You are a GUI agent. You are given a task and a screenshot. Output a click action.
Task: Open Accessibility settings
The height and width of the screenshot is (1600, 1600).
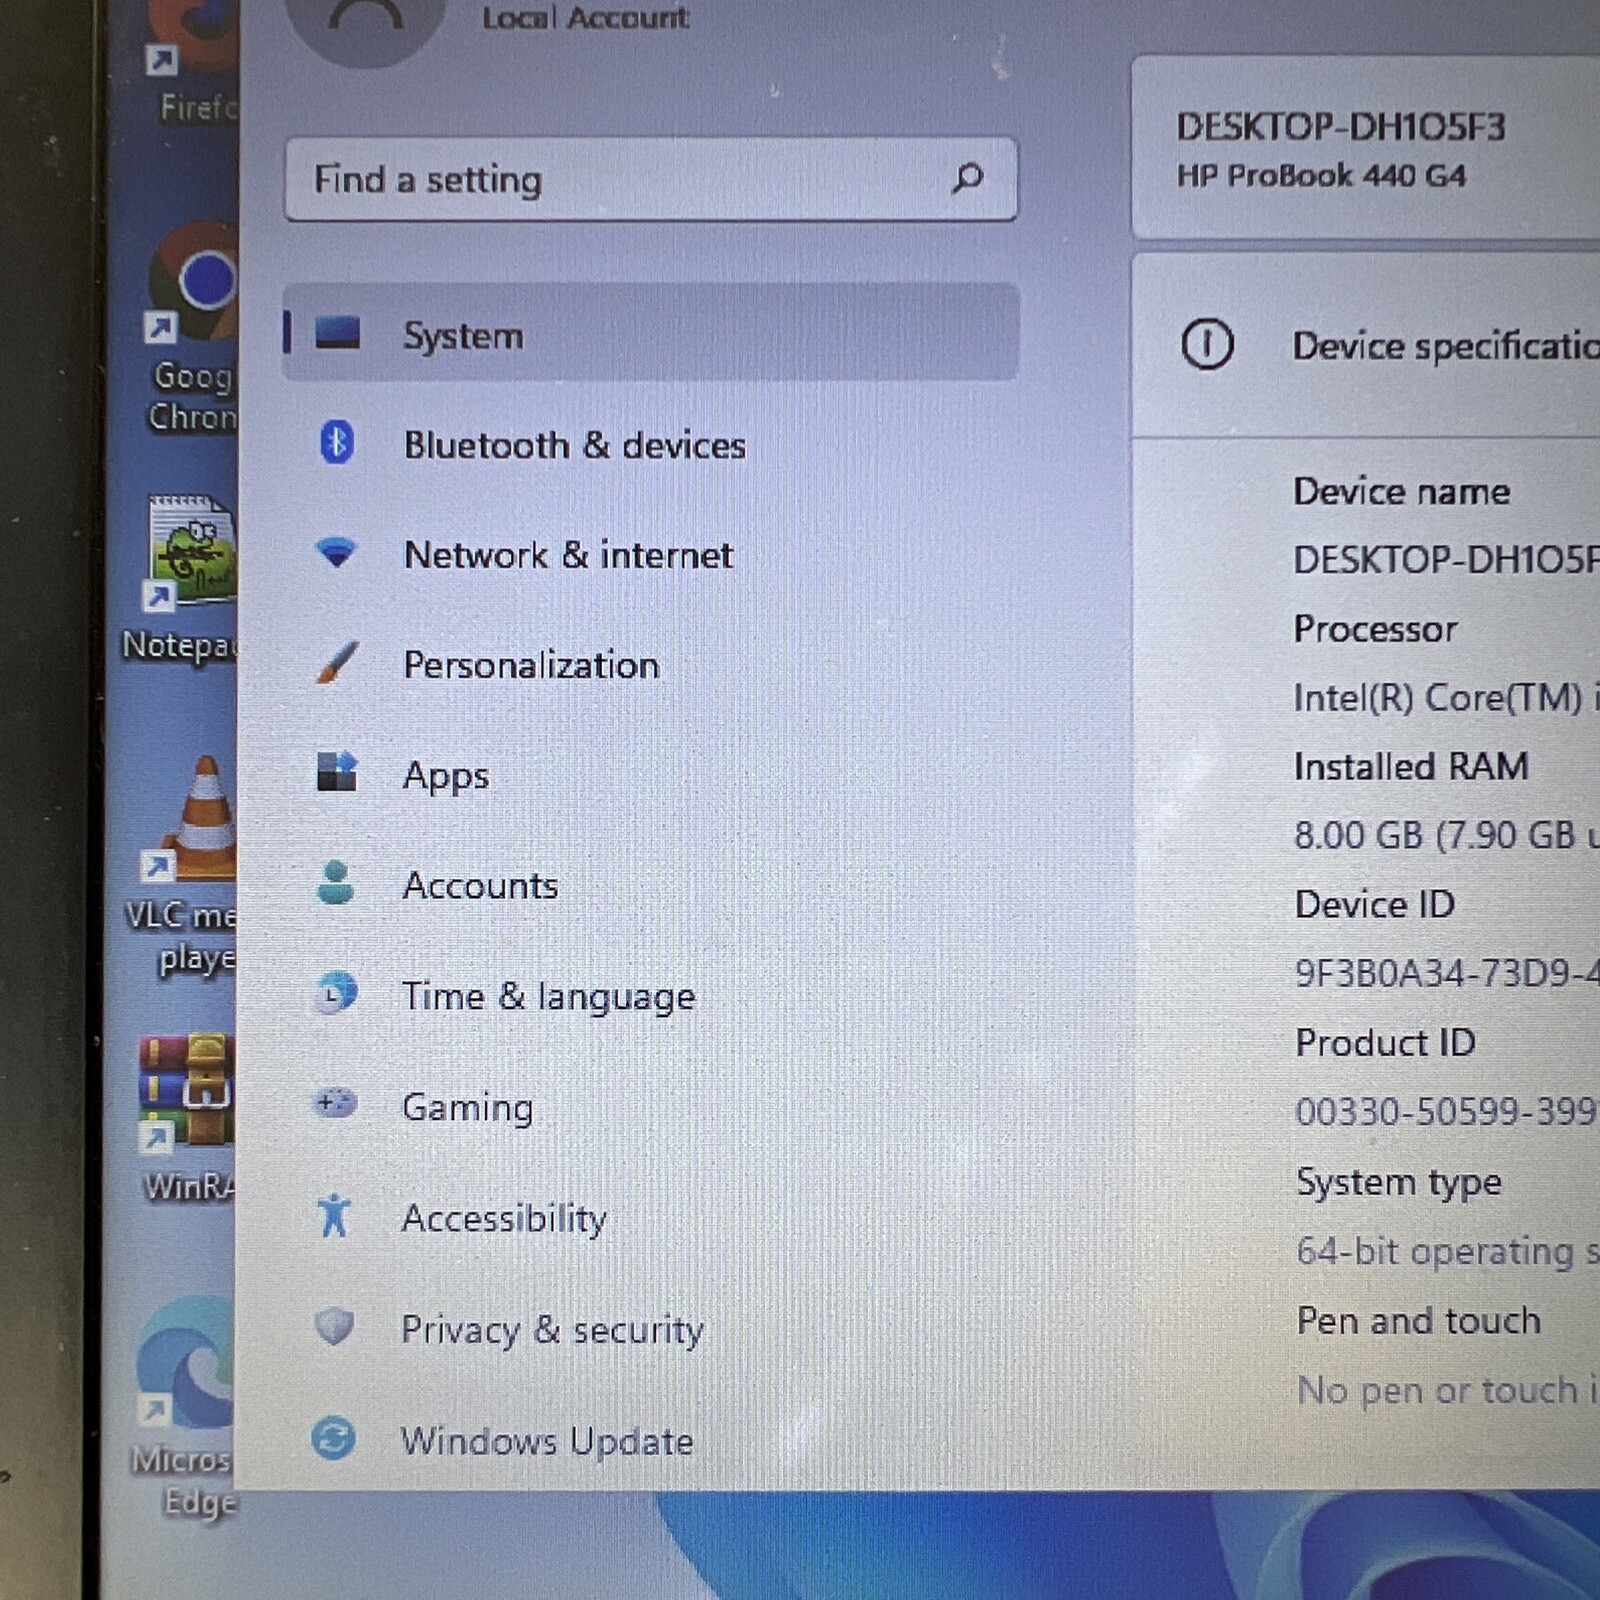651,1217
